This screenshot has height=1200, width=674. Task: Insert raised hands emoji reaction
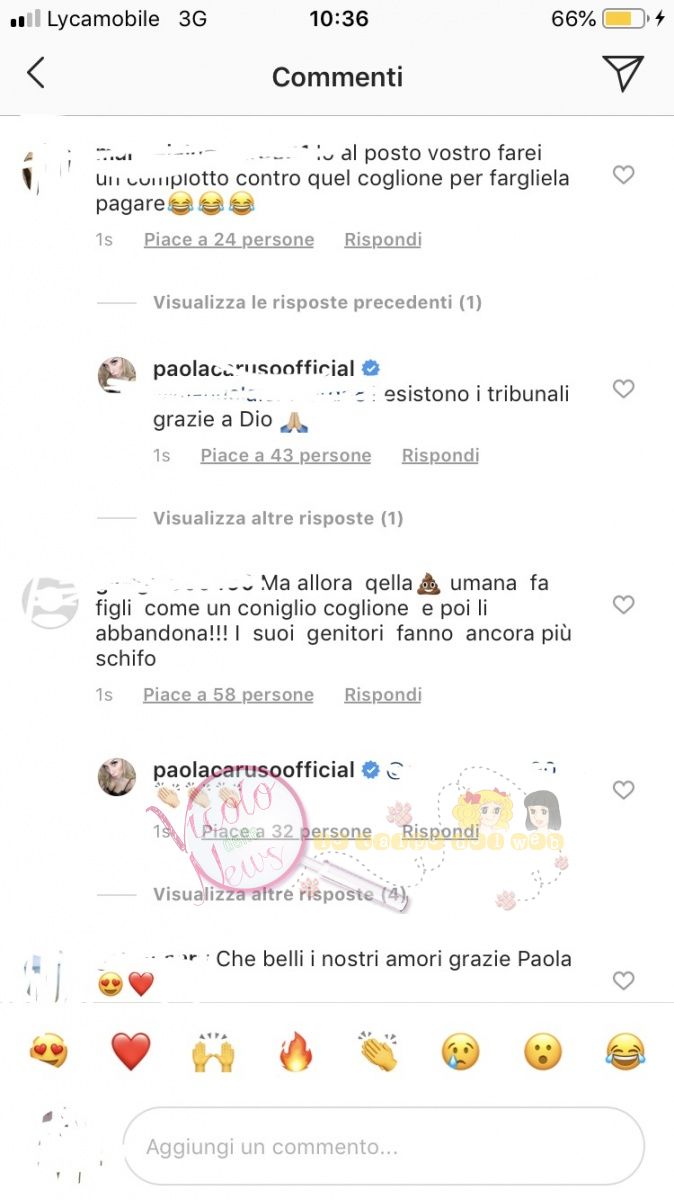pos(213,1052)
